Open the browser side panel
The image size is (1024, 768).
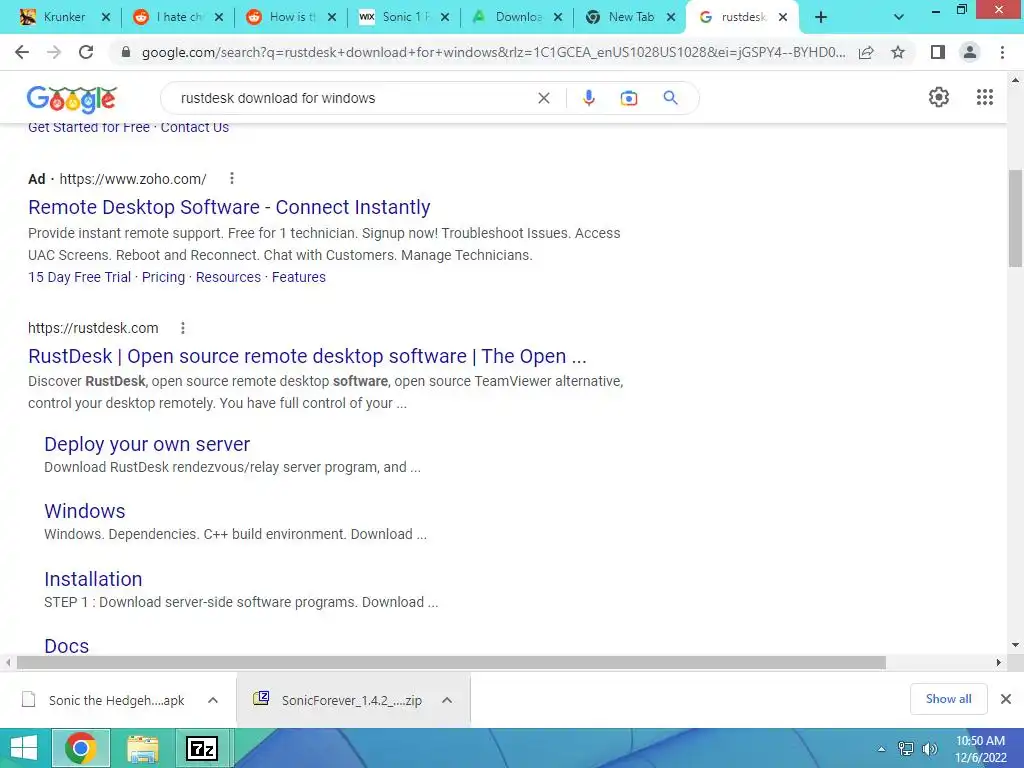pyautogui.click(x=938, y=52)
